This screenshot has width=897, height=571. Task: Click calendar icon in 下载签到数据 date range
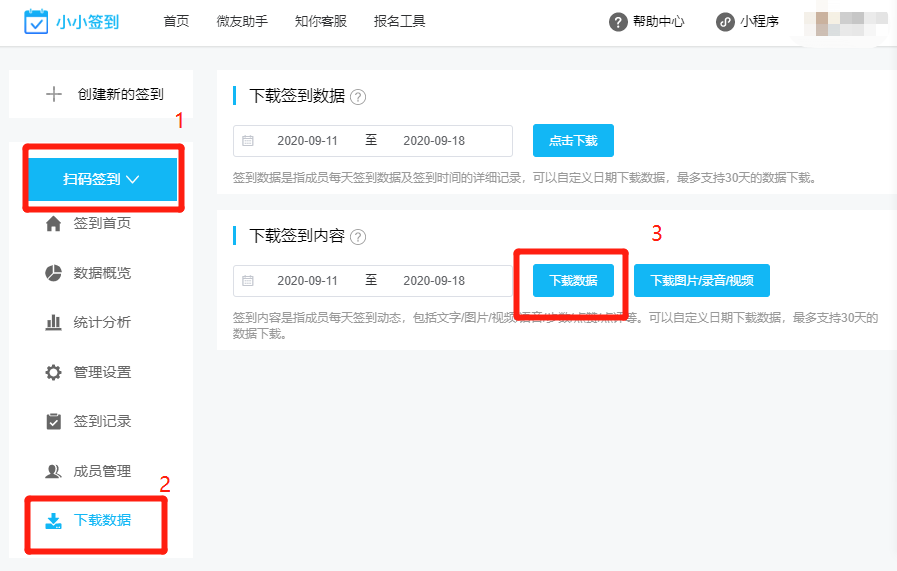coord(248,141)
